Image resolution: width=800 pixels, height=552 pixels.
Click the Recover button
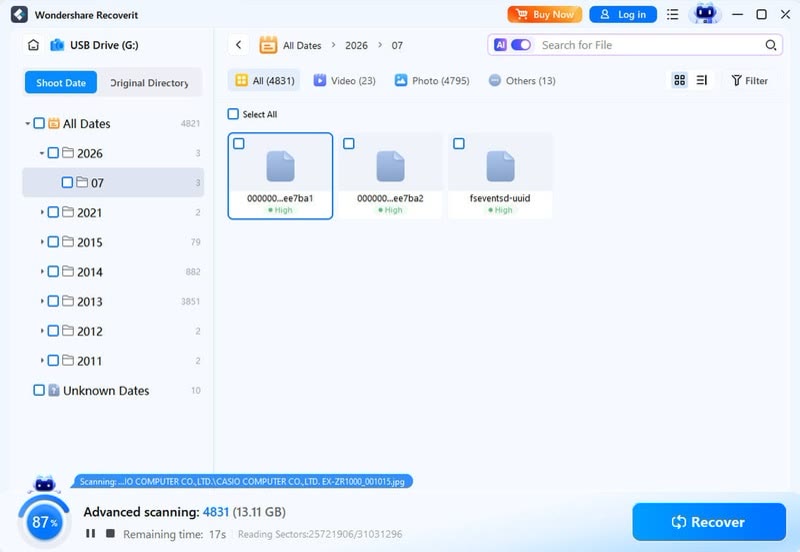click(x=709, y=521)
